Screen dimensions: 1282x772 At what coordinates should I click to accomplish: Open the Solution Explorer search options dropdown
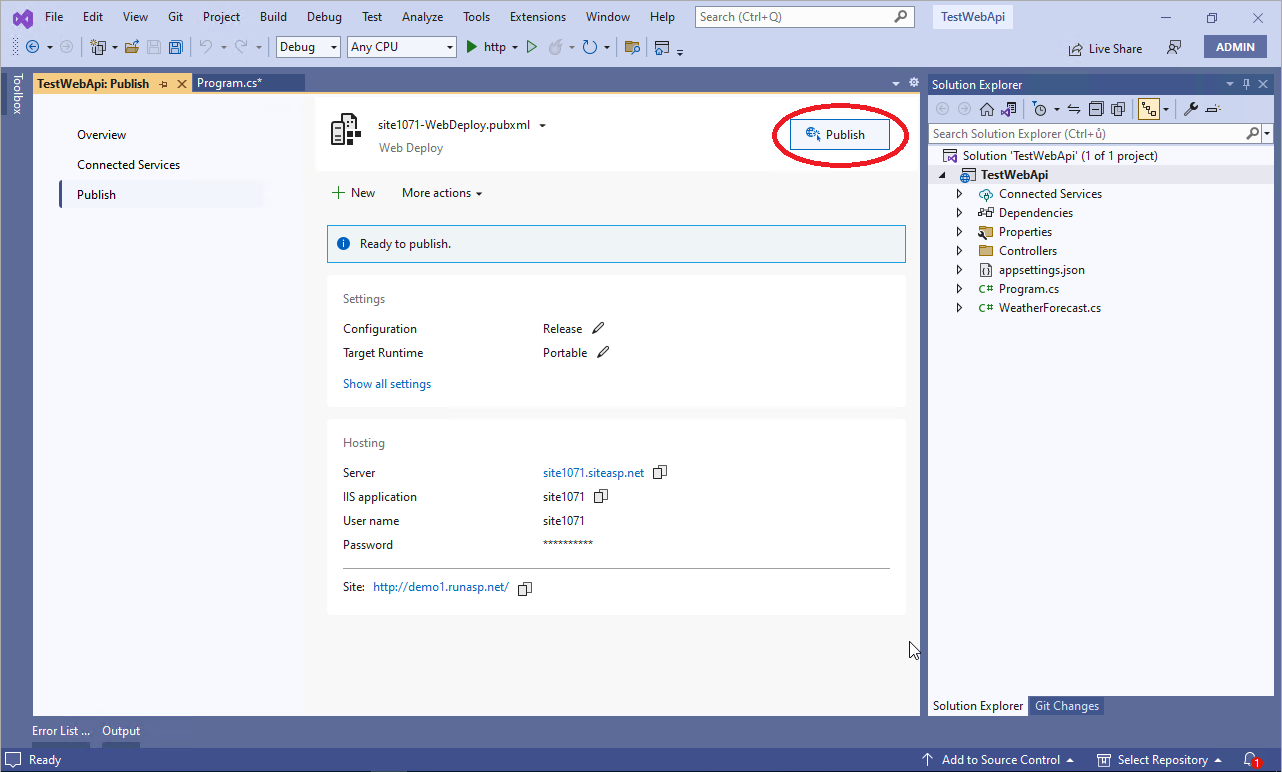tap(1267, 134)
